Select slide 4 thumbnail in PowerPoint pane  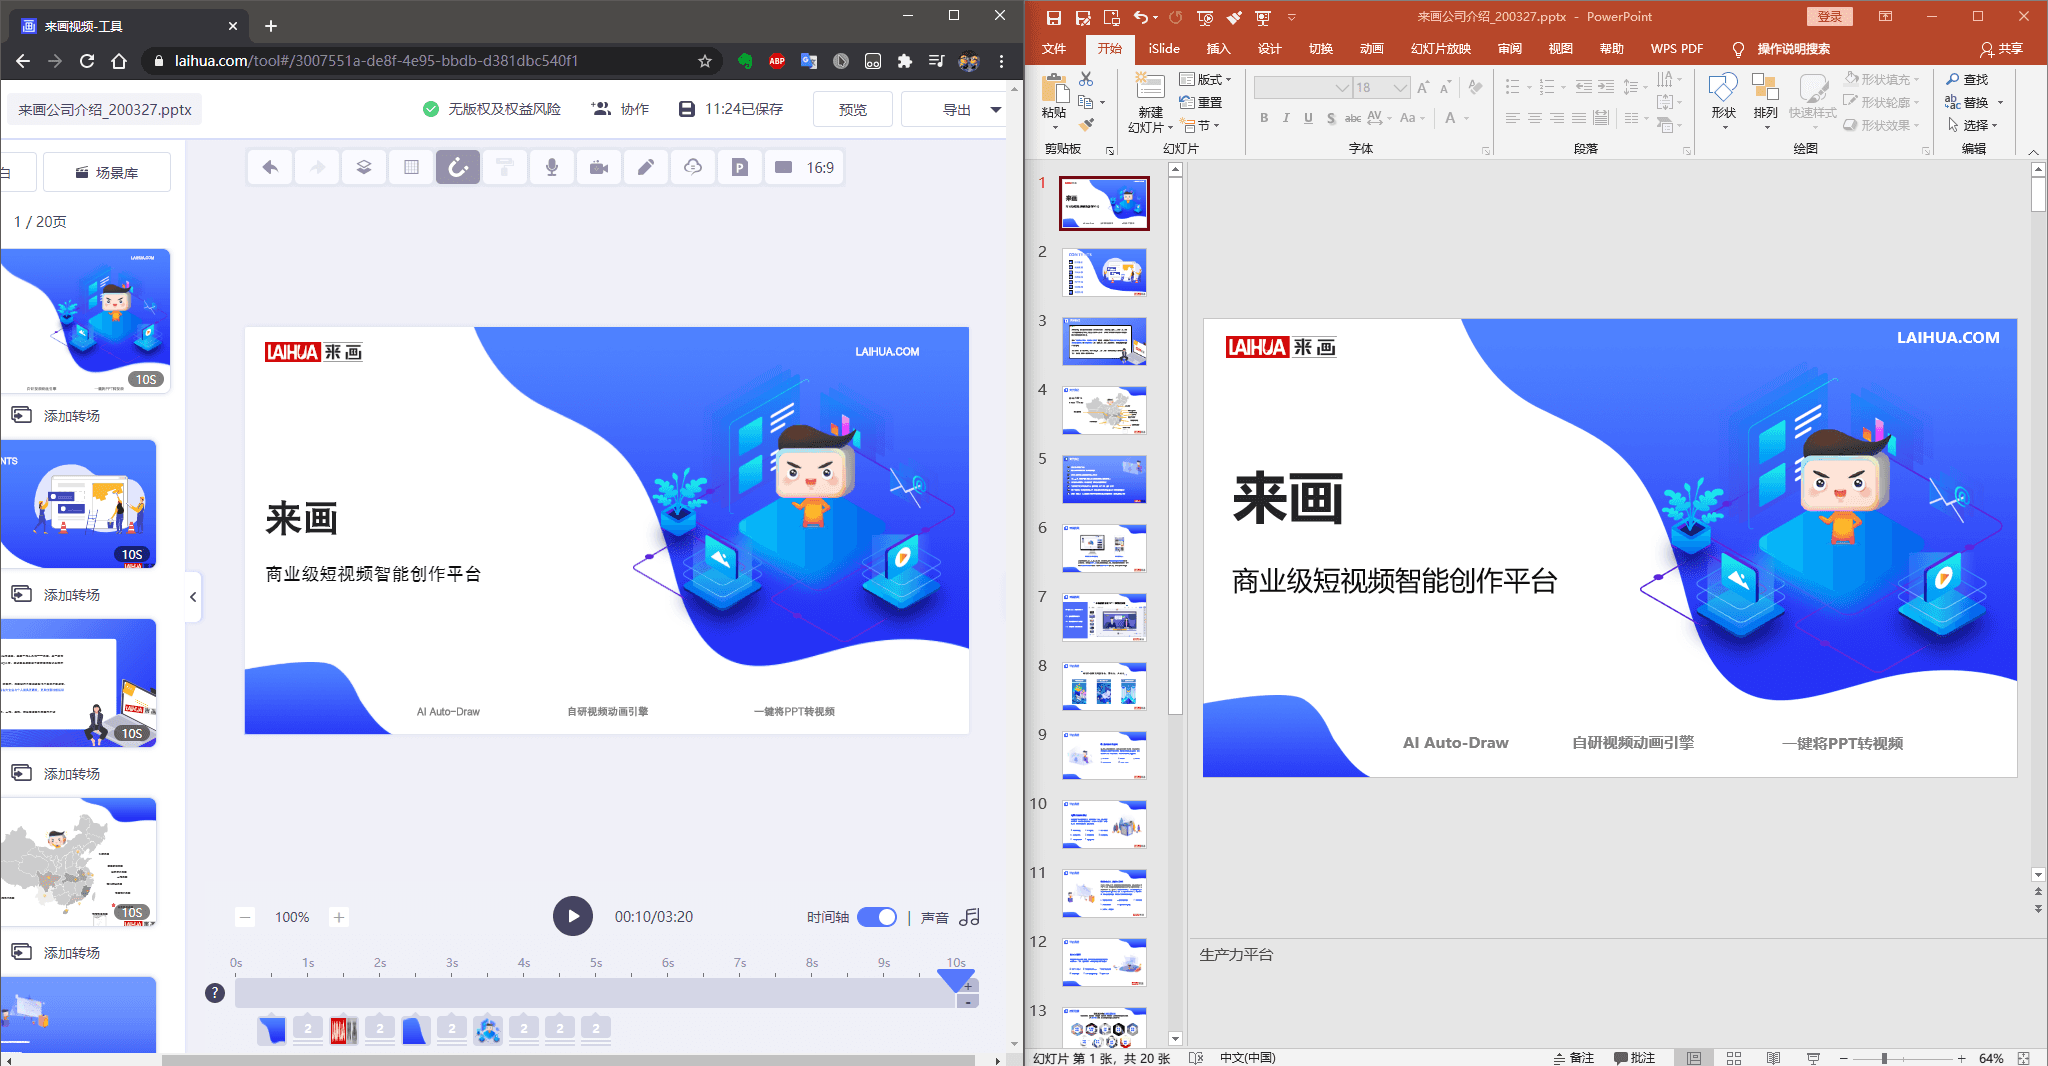tap(1104, 410)
